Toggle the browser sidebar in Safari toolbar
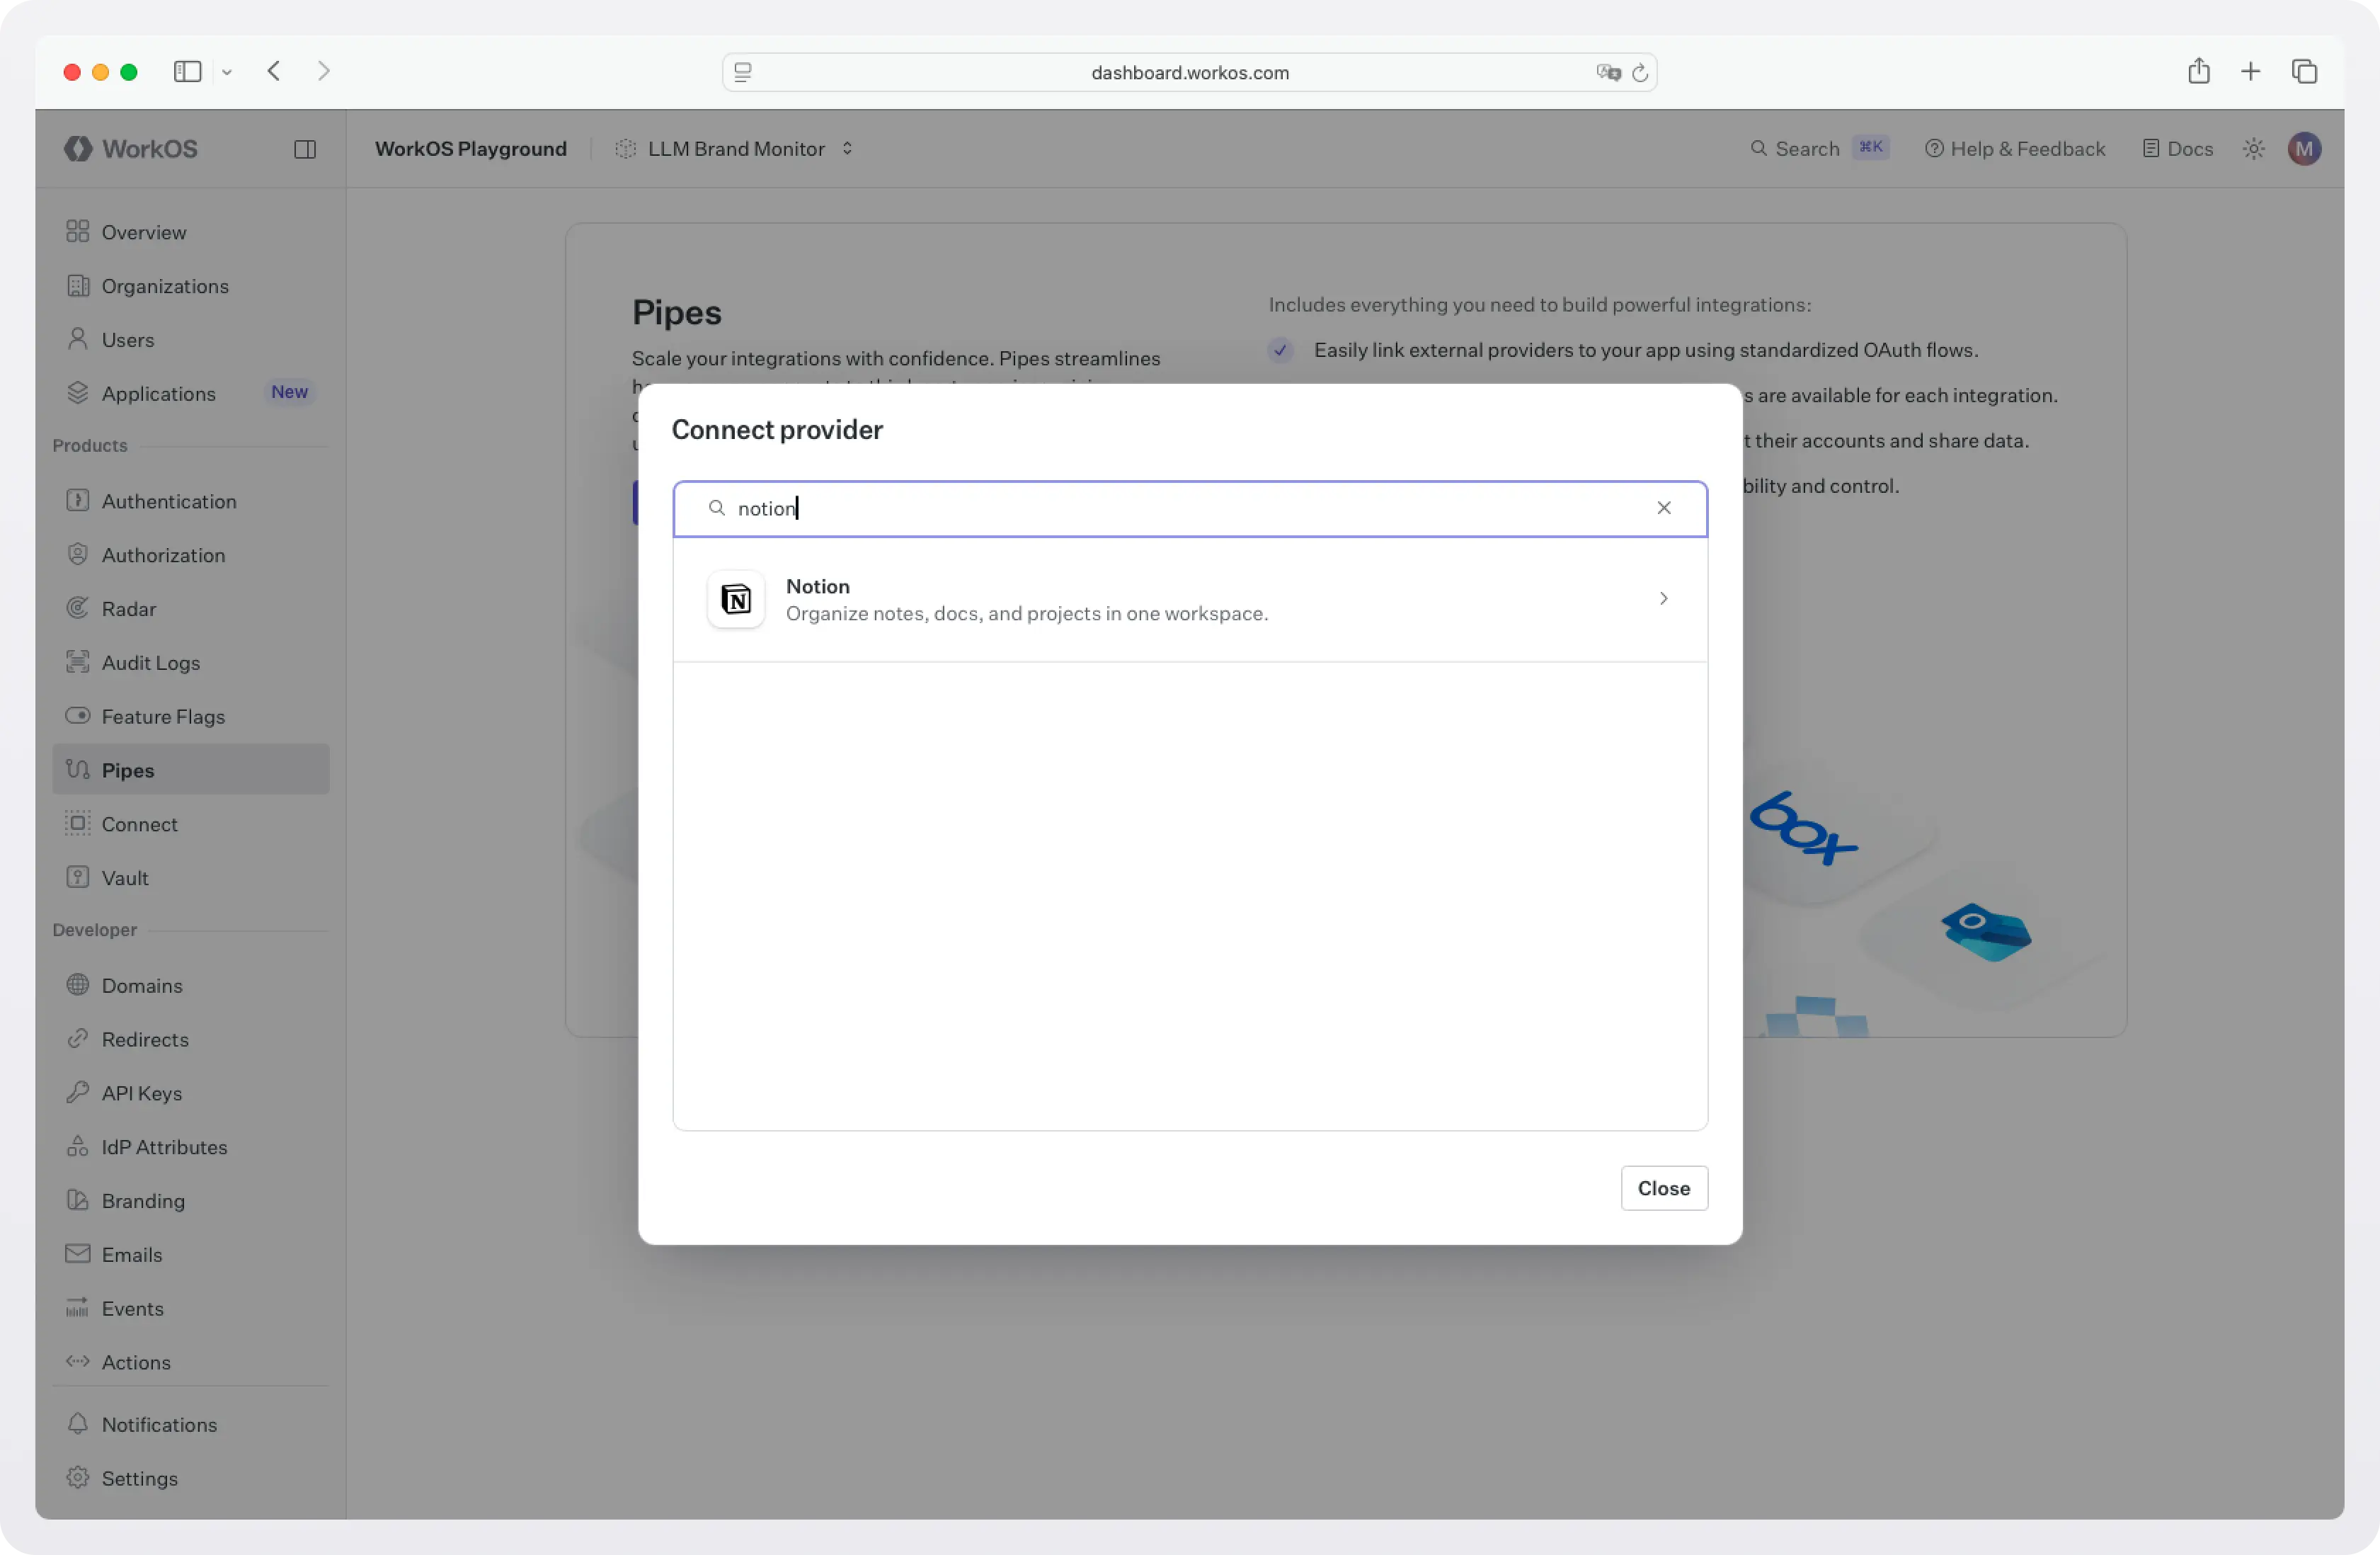 coord(187,71)
